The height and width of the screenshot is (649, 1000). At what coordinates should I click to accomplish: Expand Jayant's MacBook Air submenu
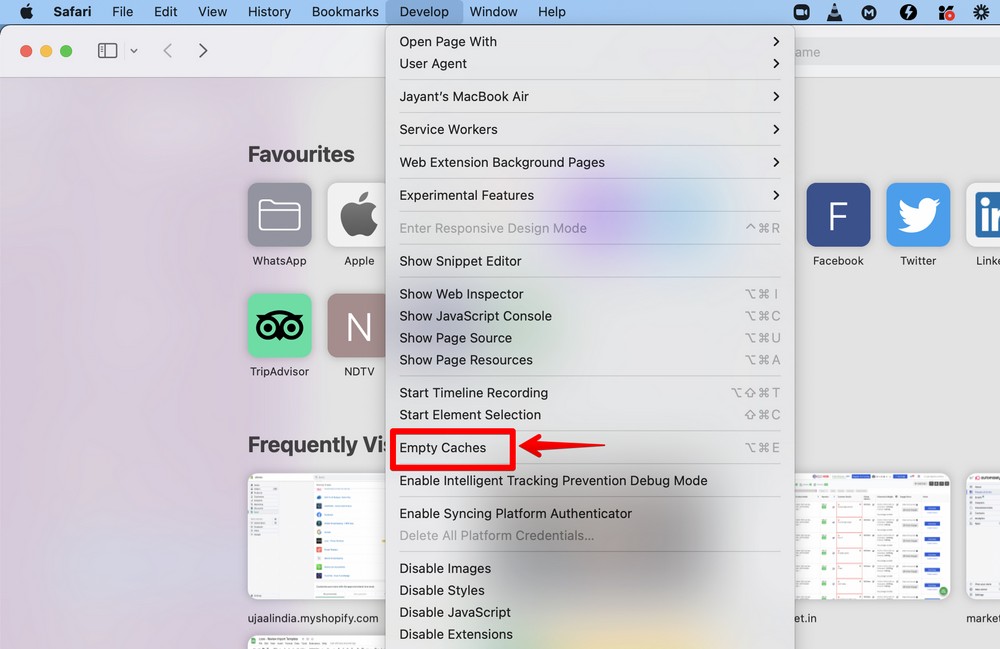coord(589,96)
